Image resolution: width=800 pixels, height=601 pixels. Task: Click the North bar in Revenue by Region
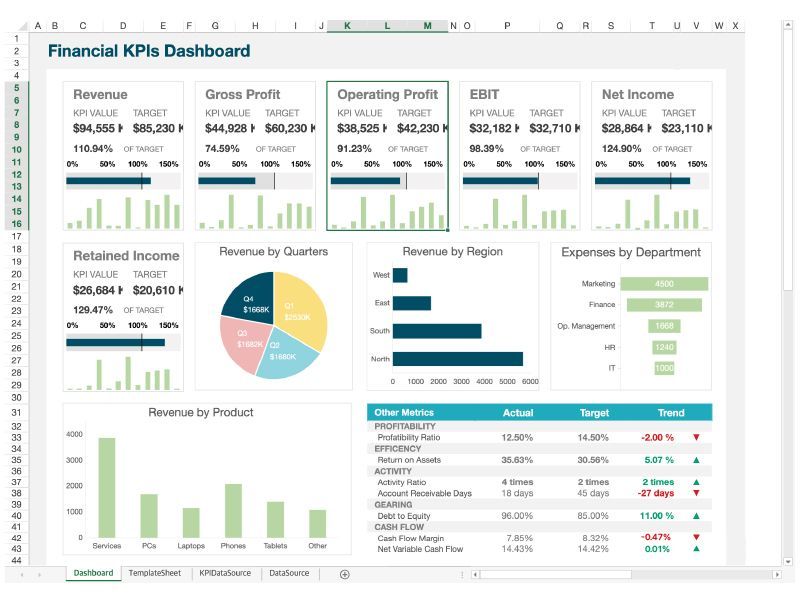pyautogui.click(x=458, y=359)
